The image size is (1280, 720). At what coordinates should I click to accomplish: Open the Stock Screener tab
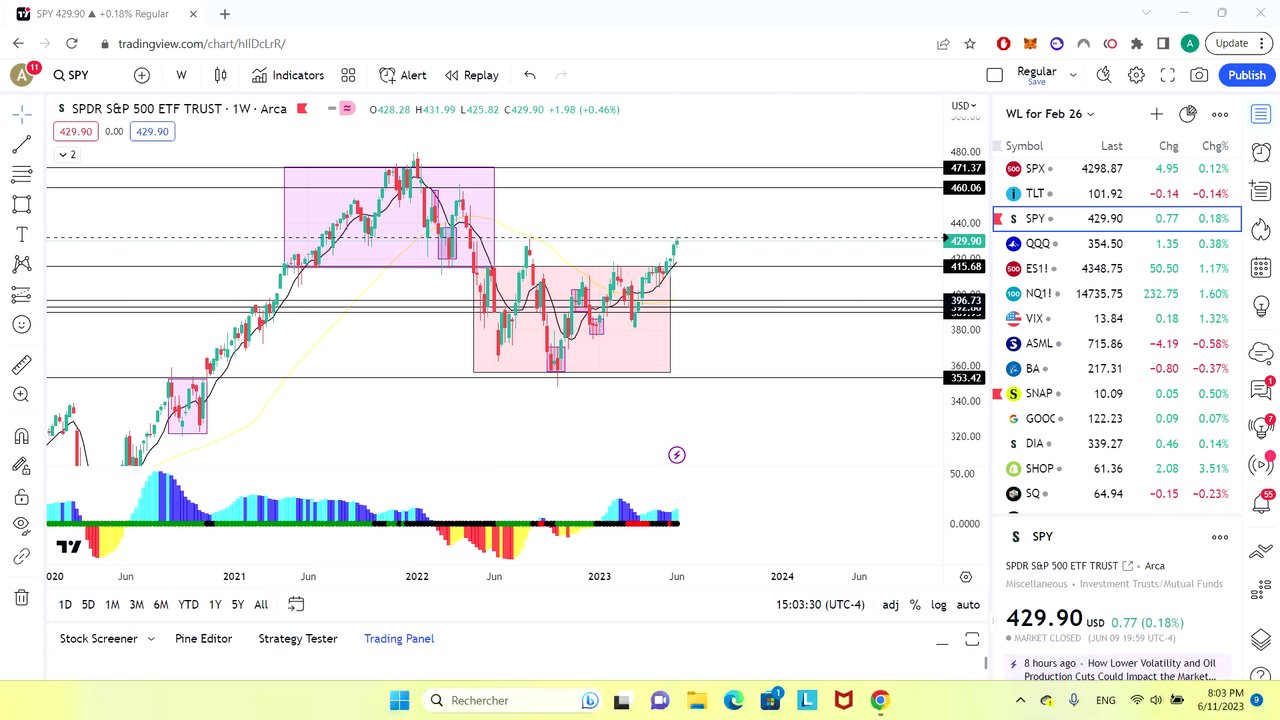click(99, 639)
